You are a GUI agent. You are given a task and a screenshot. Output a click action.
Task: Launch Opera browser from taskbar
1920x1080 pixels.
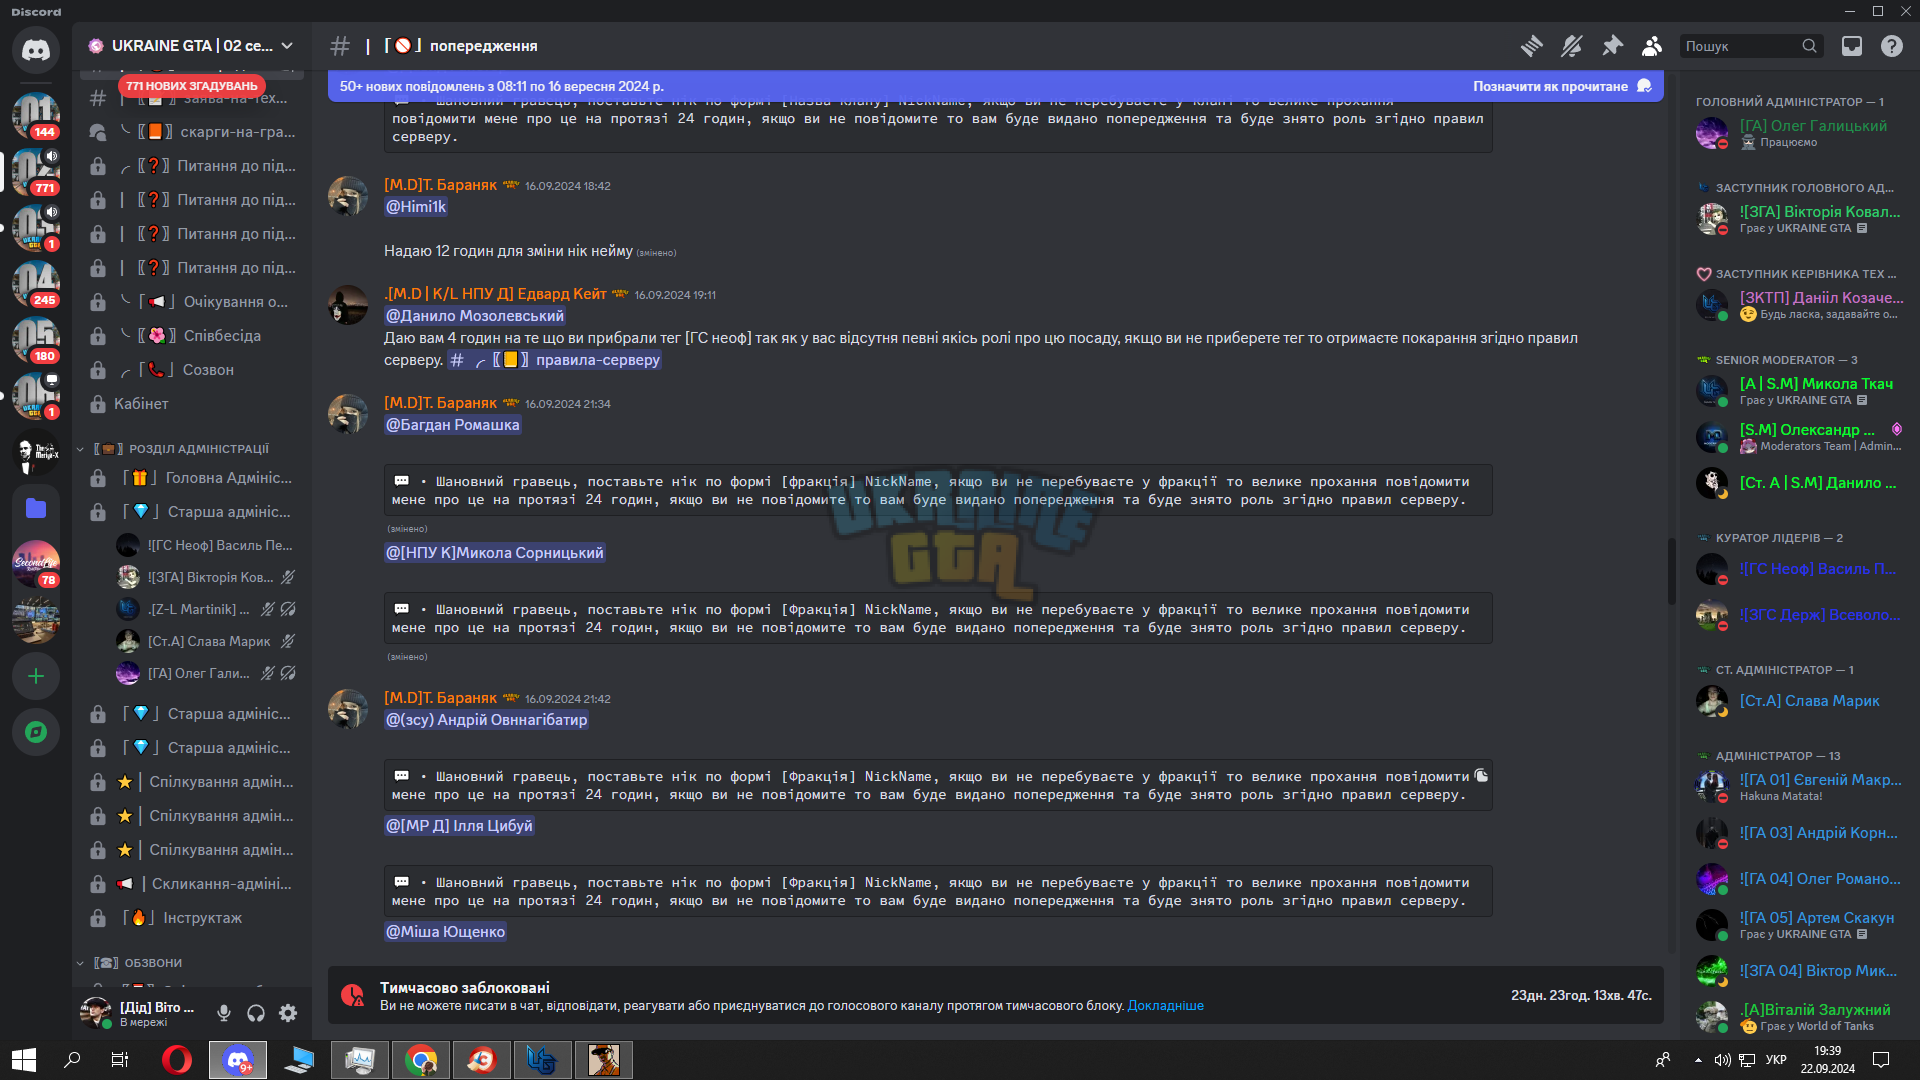177,1060
